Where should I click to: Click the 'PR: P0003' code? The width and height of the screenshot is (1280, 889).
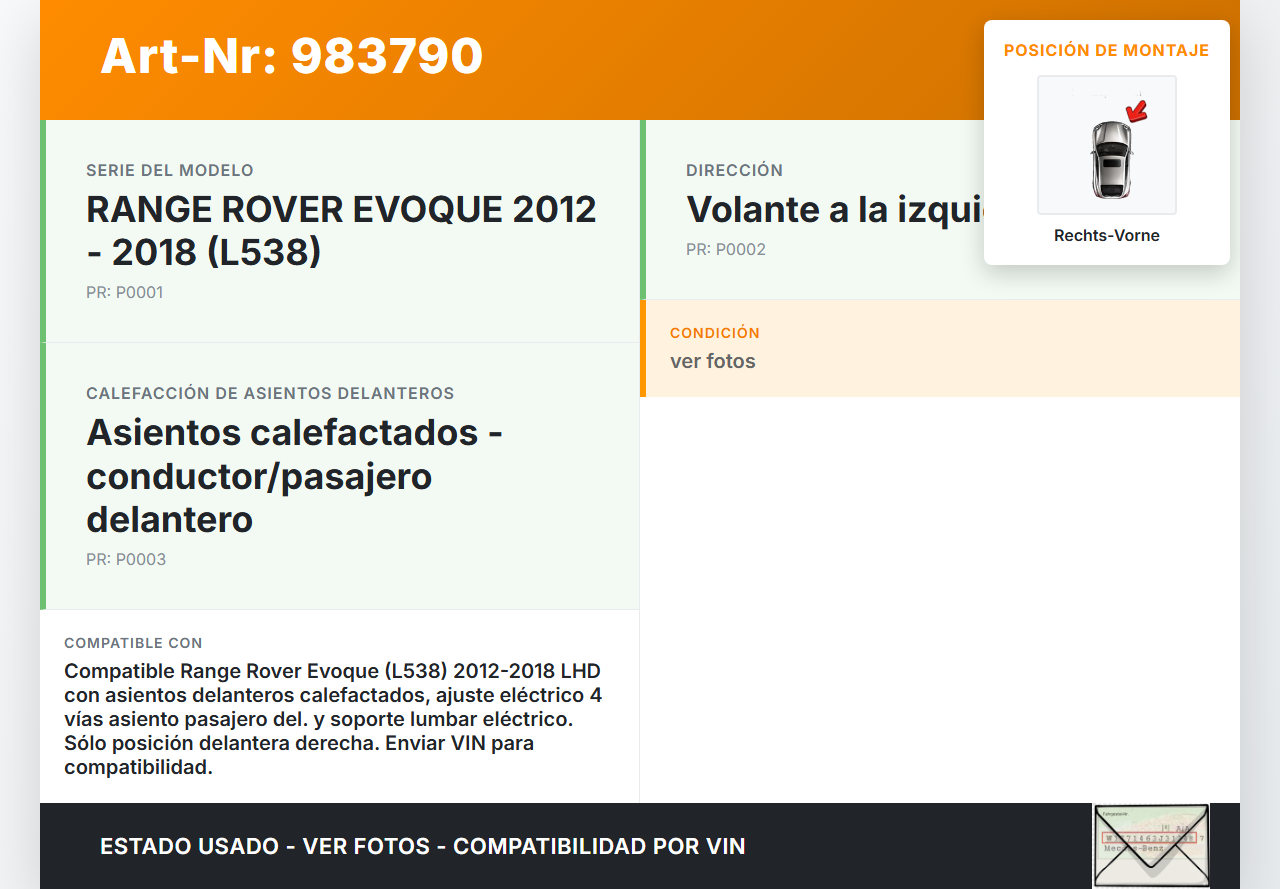point(126,560)
